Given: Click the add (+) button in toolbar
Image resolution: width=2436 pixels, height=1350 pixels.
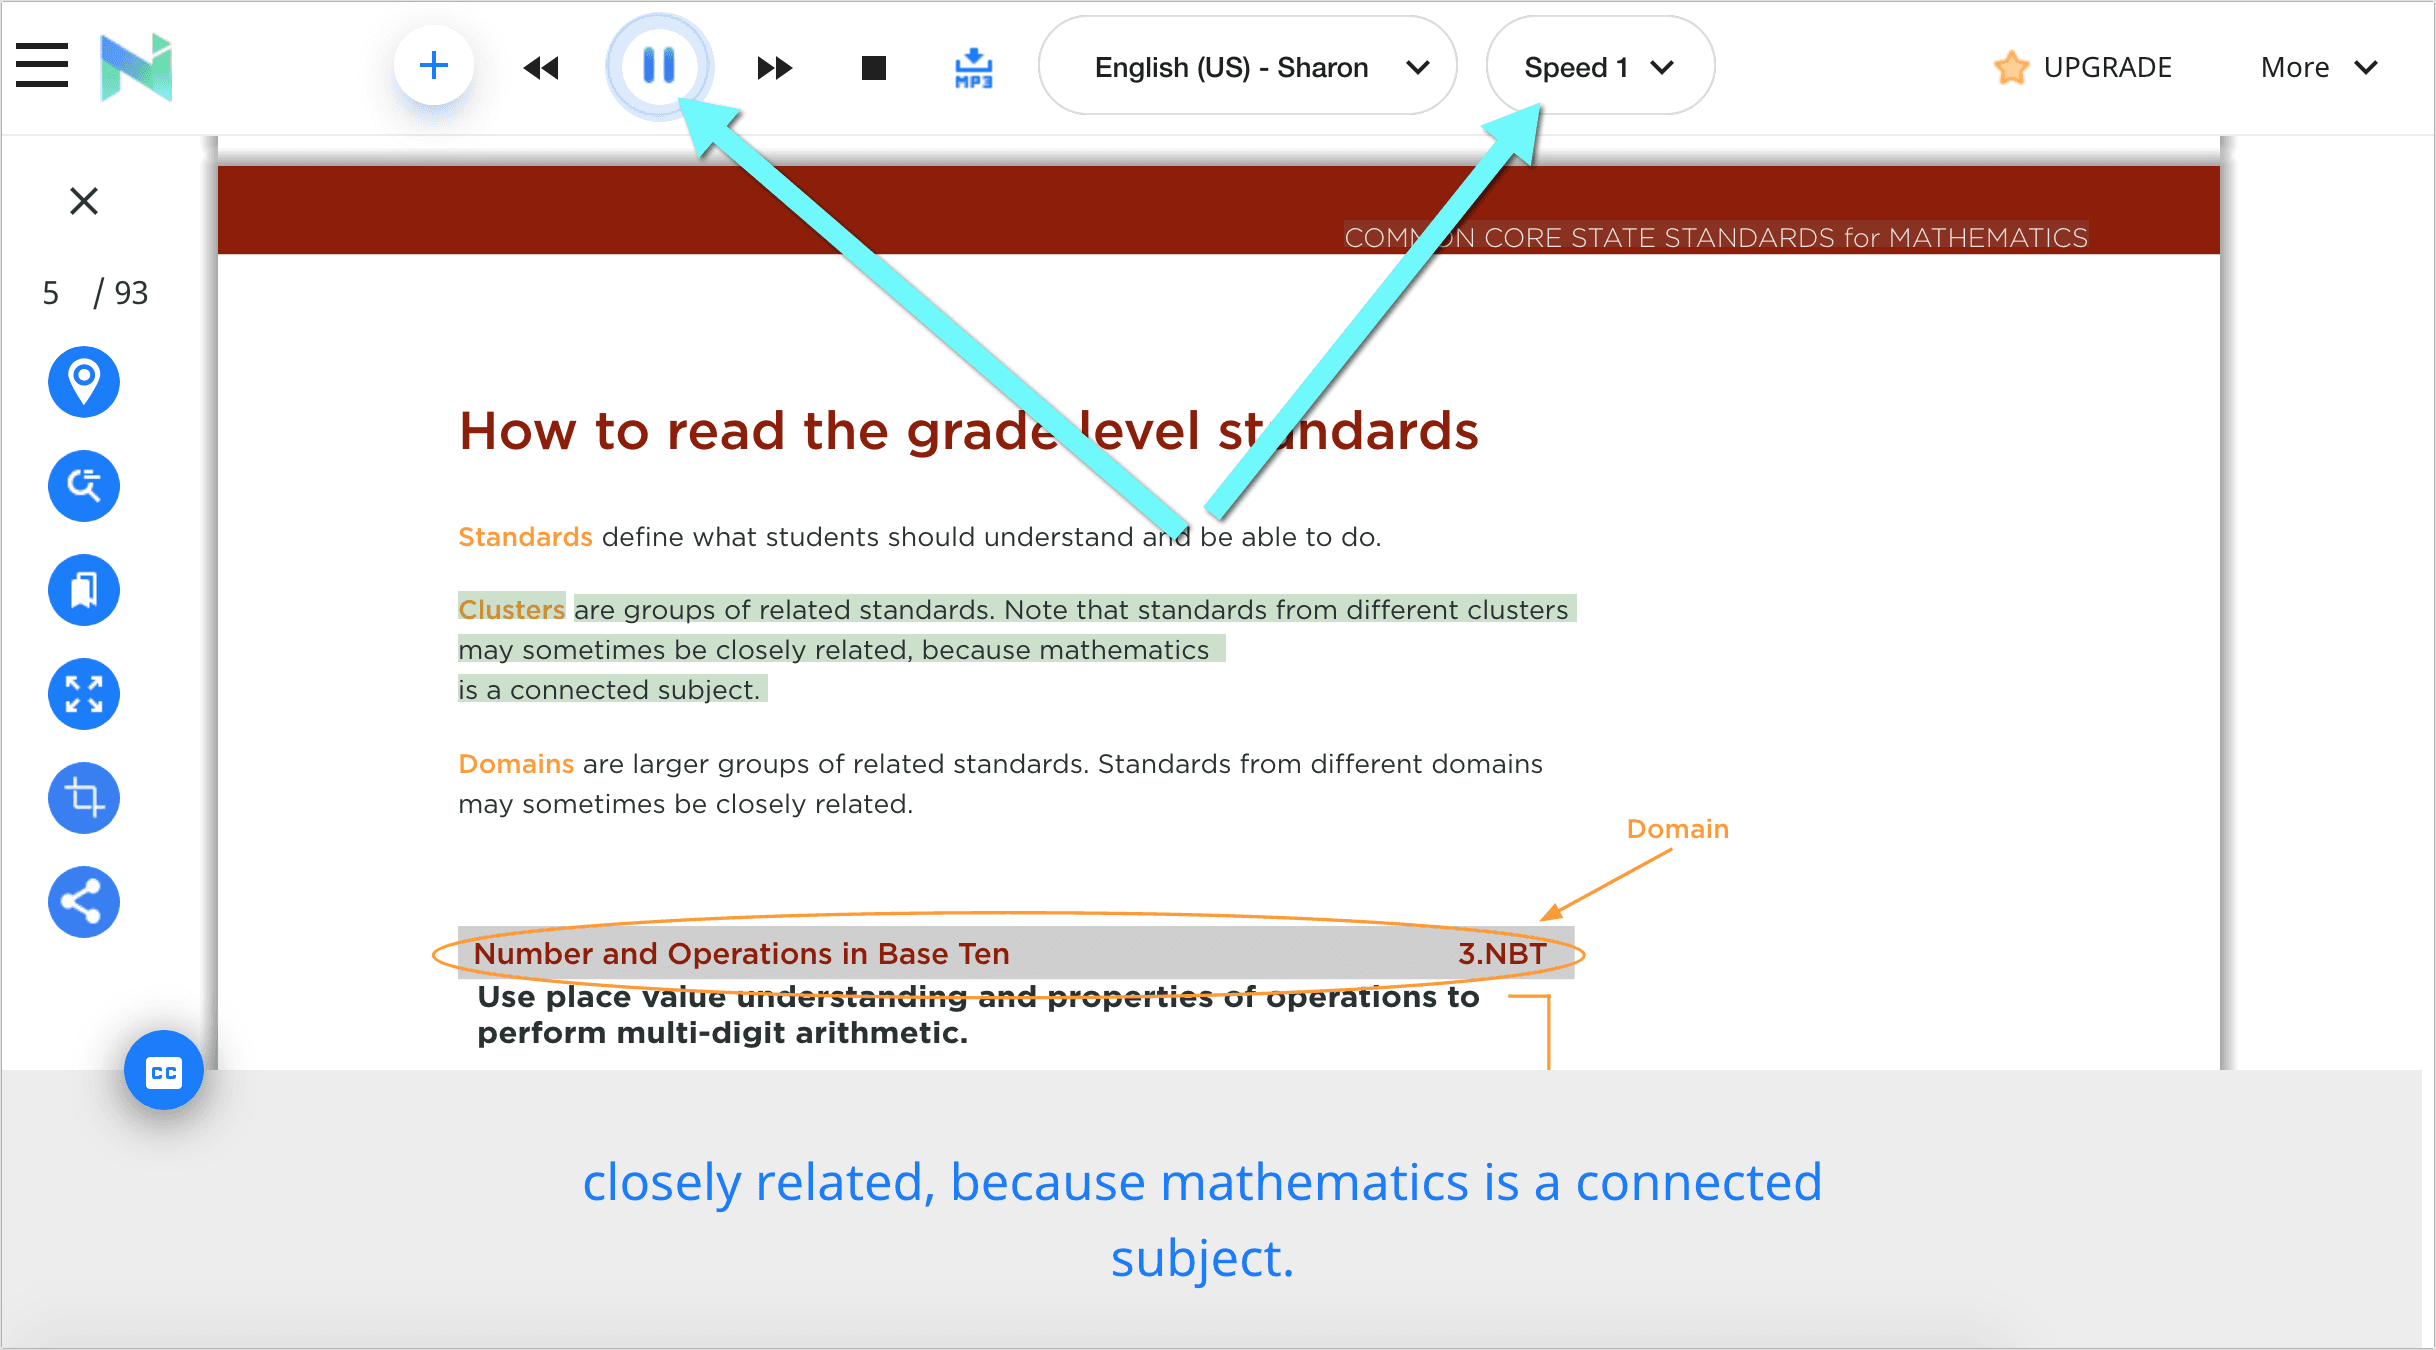Looking at the screenshot, I should click(432, 67).
